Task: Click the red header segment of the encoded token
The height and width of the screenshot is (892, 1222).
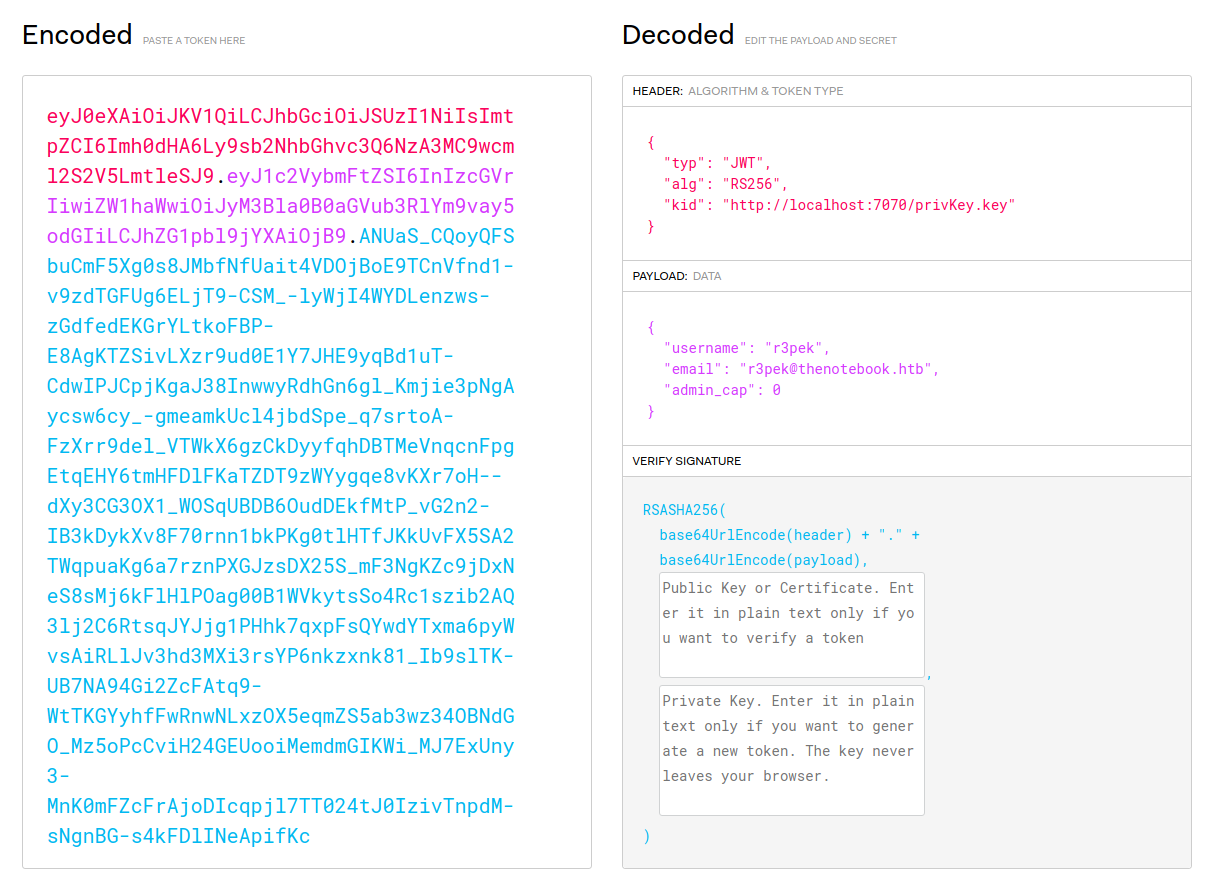Action: tap(280, 146)
